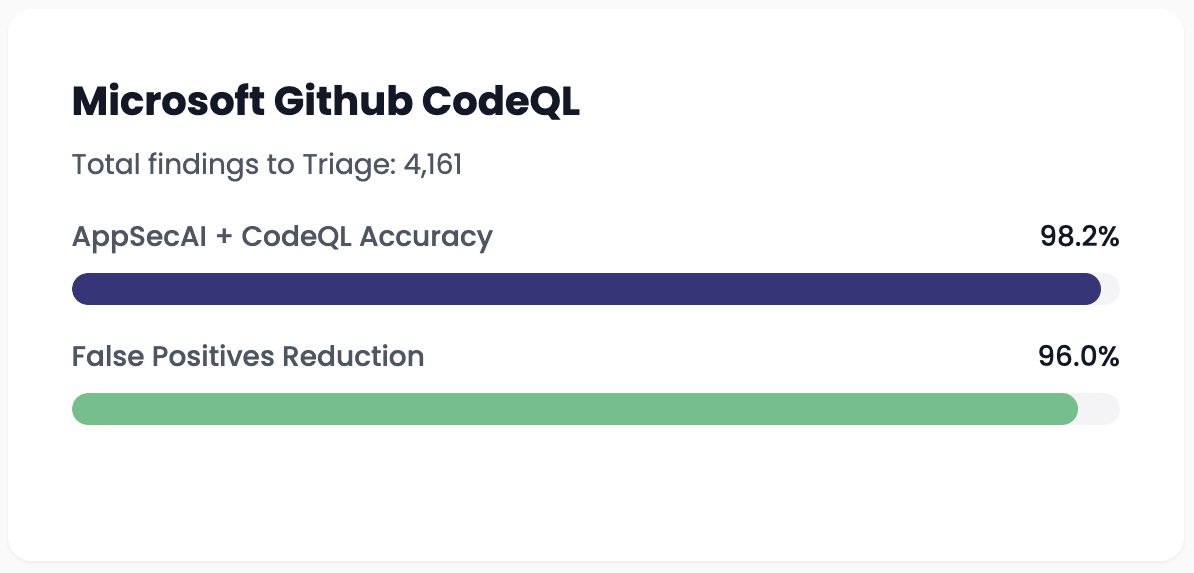Click the word Microsoft in the title
Image resolution: width=1194 pixels, height=573 pixels.
coord(168,102)
